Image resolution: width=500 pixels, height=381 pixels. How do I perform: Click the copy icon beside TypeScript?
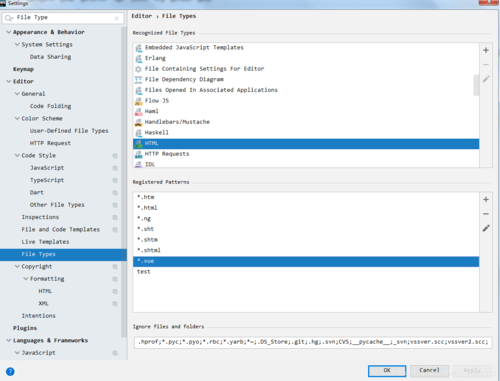click(x=115, y=180)
